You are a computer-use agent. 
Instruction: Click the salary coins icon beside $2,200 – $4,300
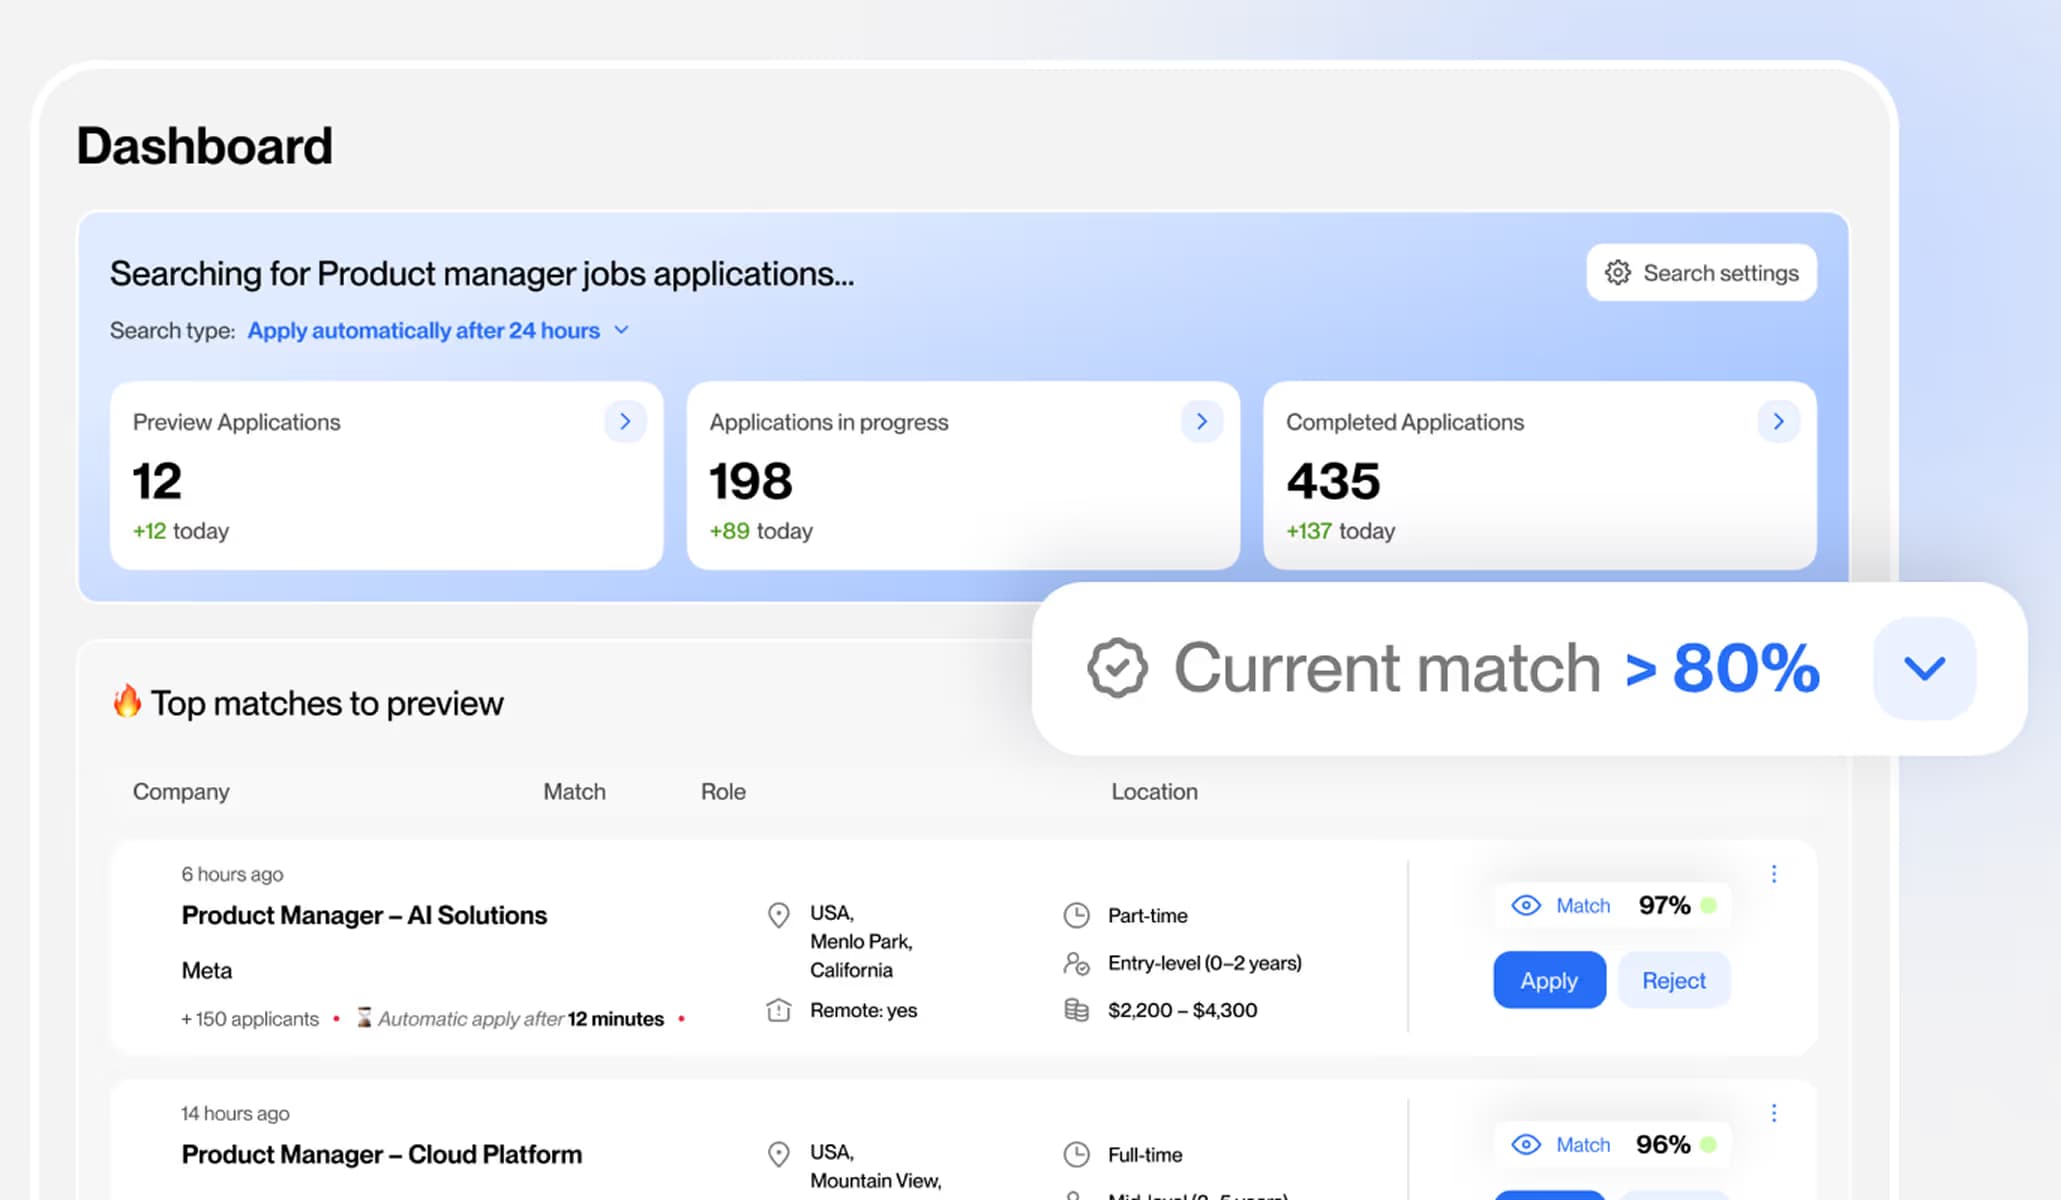pyautogui.click(x=1076, y=1010)
